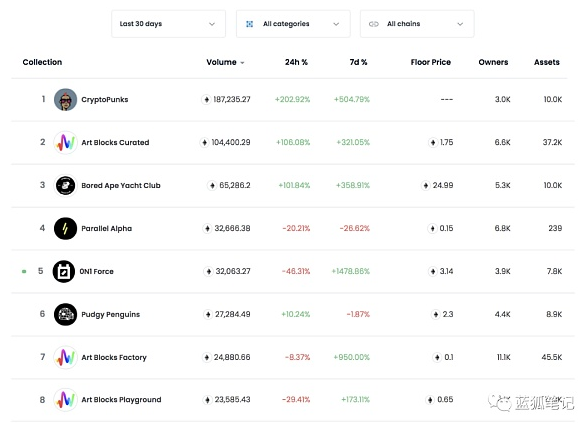Click ETH icon beside 0.1 floor price
588x424 pixels.
[x=437, y=357]
